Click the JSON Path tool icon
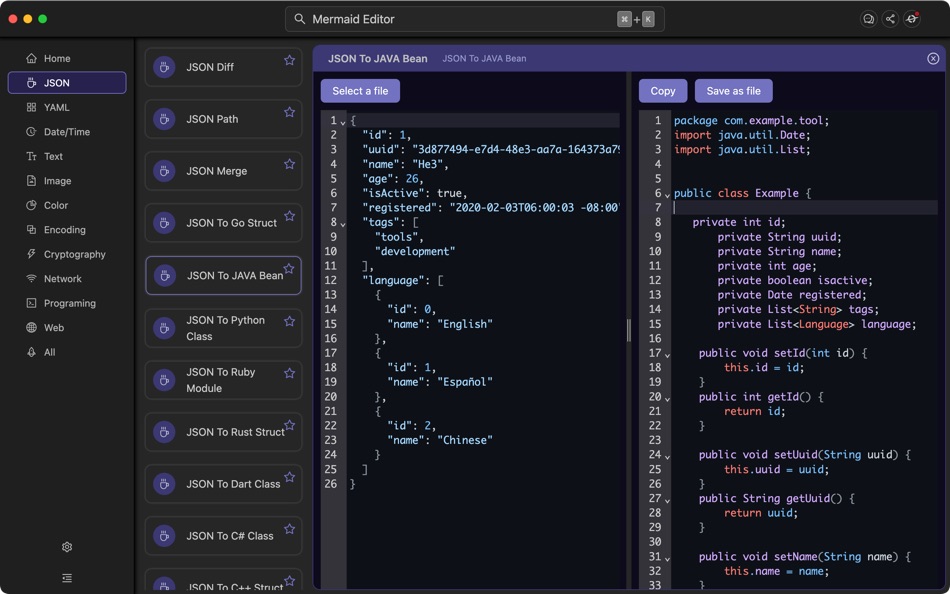 [164, 119]
